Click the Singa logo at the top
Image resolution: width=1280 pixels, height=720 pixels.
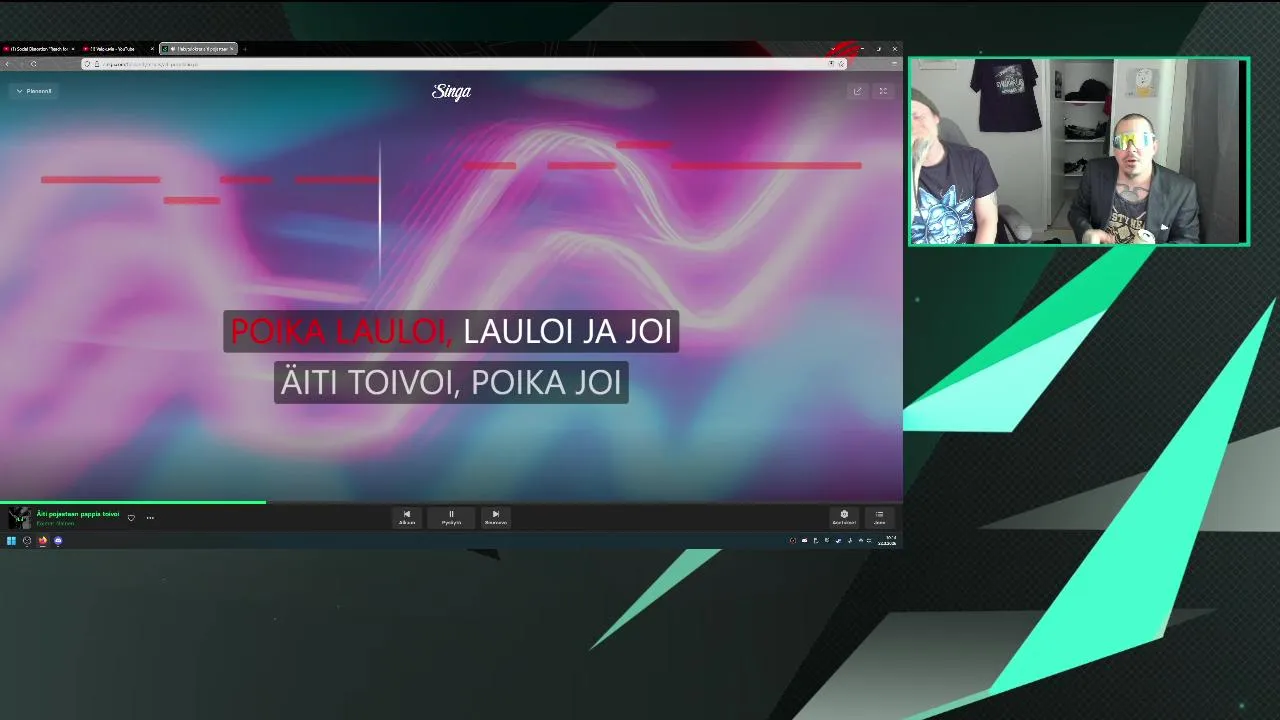(451, 91)
